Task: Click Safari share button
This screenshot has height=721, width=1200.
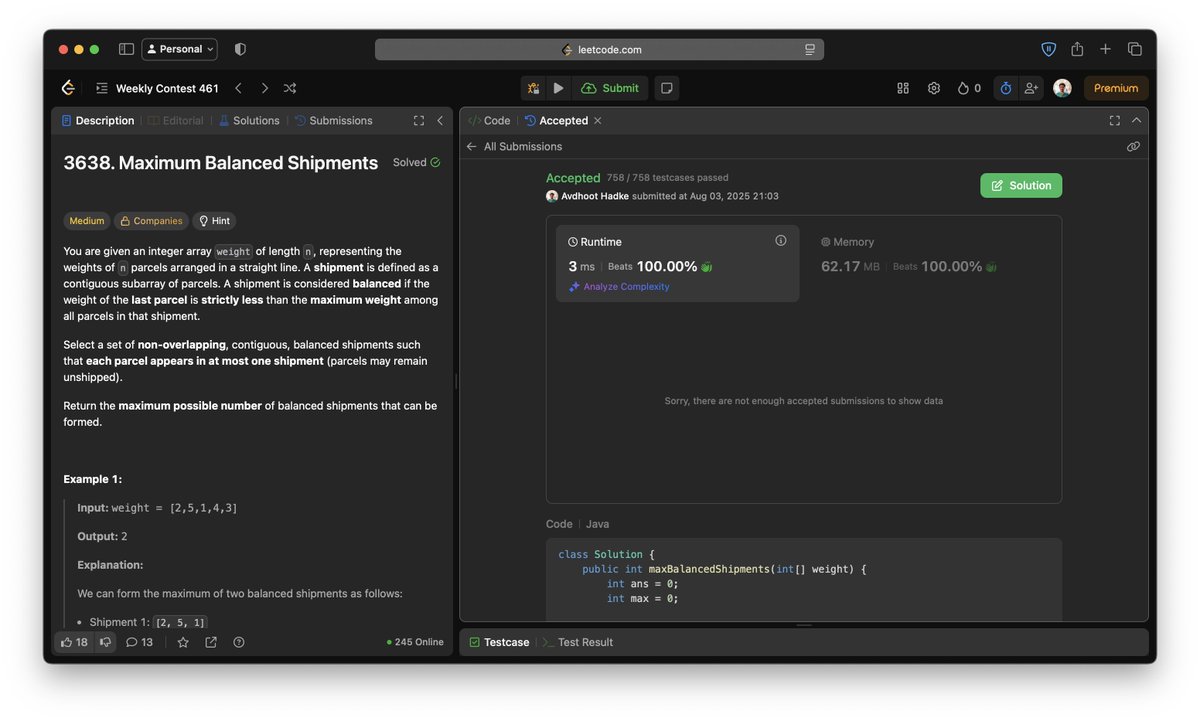Action: (x=1077, y=48)
